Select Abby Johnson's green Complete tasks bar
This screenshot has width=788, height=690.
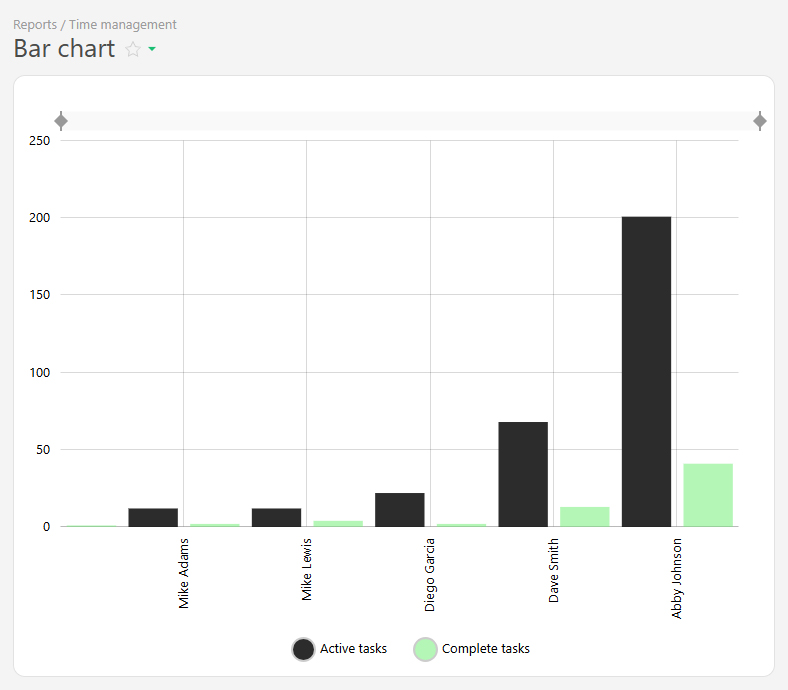(708, 495)
